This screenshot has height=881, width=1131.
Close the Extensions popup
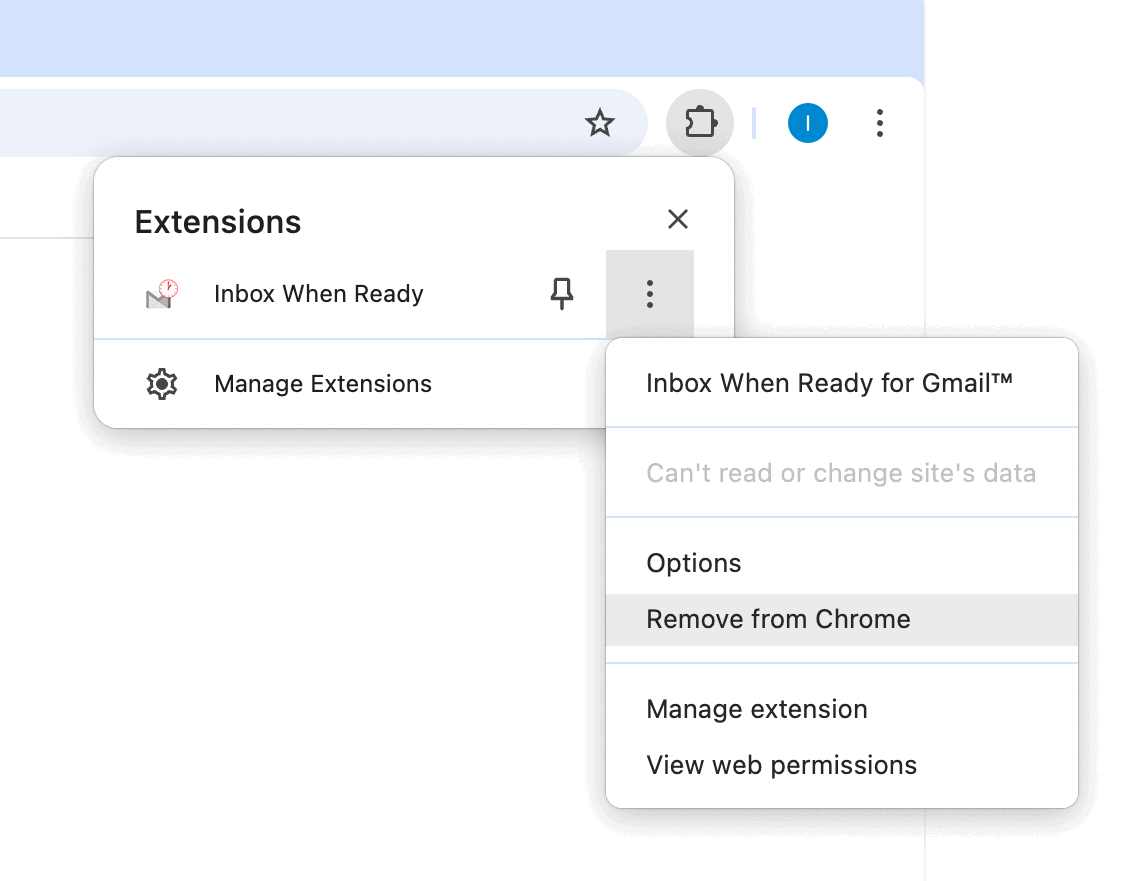[x=677, y=219]
